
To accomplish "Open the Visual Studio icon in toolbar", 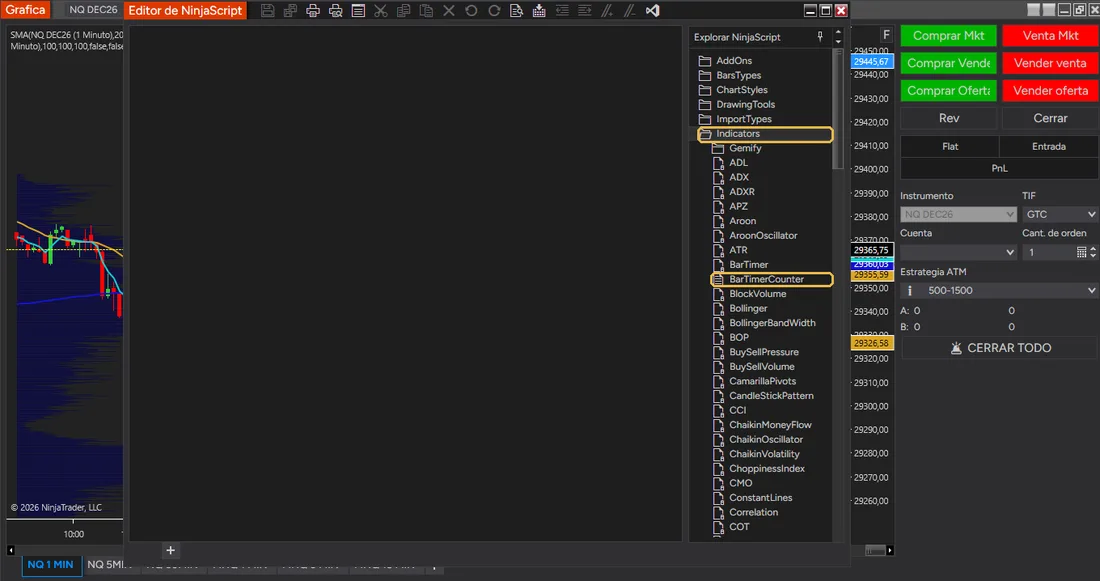I will [652, 11].
